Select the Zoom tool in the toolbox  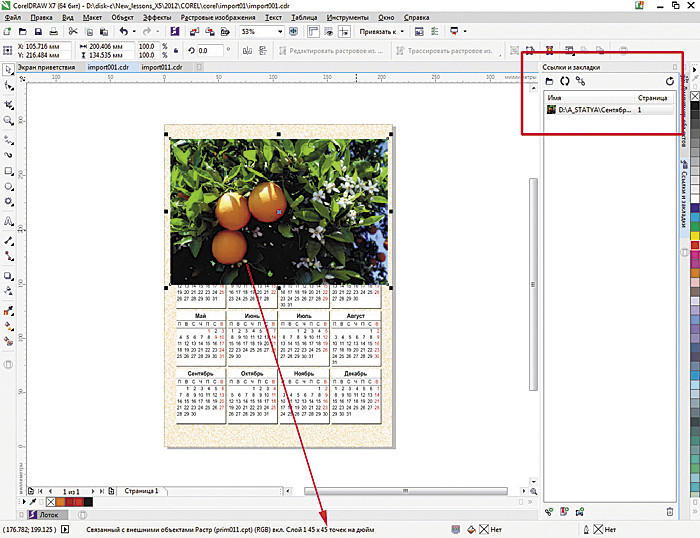(9, 120)
